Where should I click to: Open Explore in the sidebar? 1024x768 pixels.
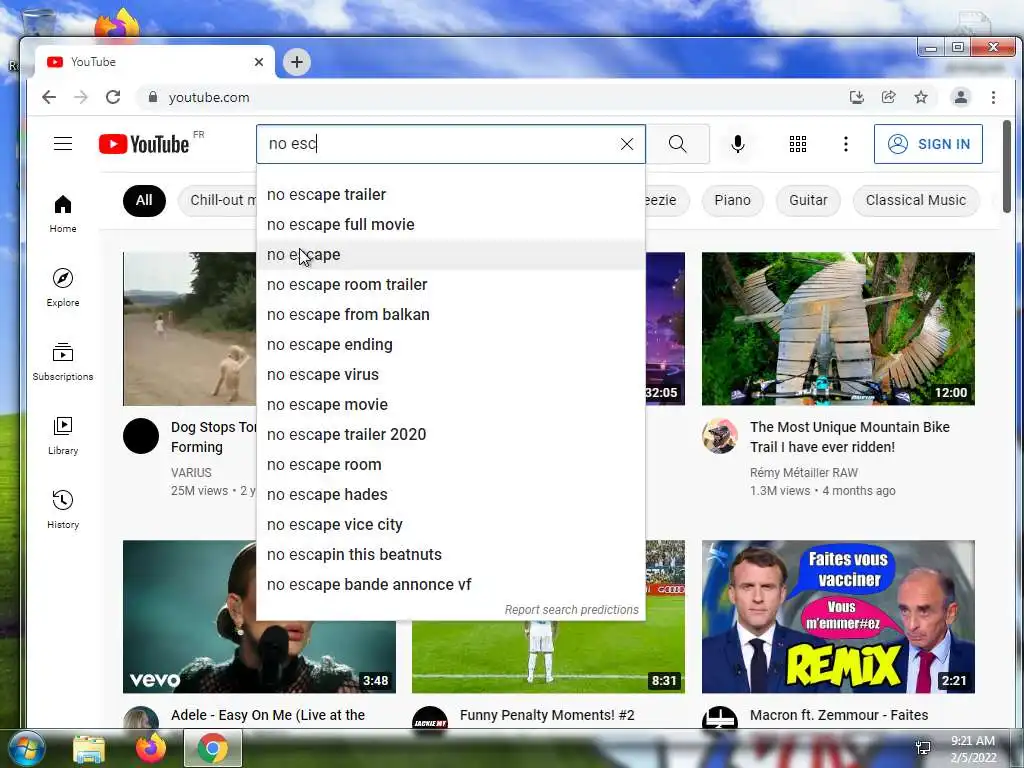tap(63, 288)
